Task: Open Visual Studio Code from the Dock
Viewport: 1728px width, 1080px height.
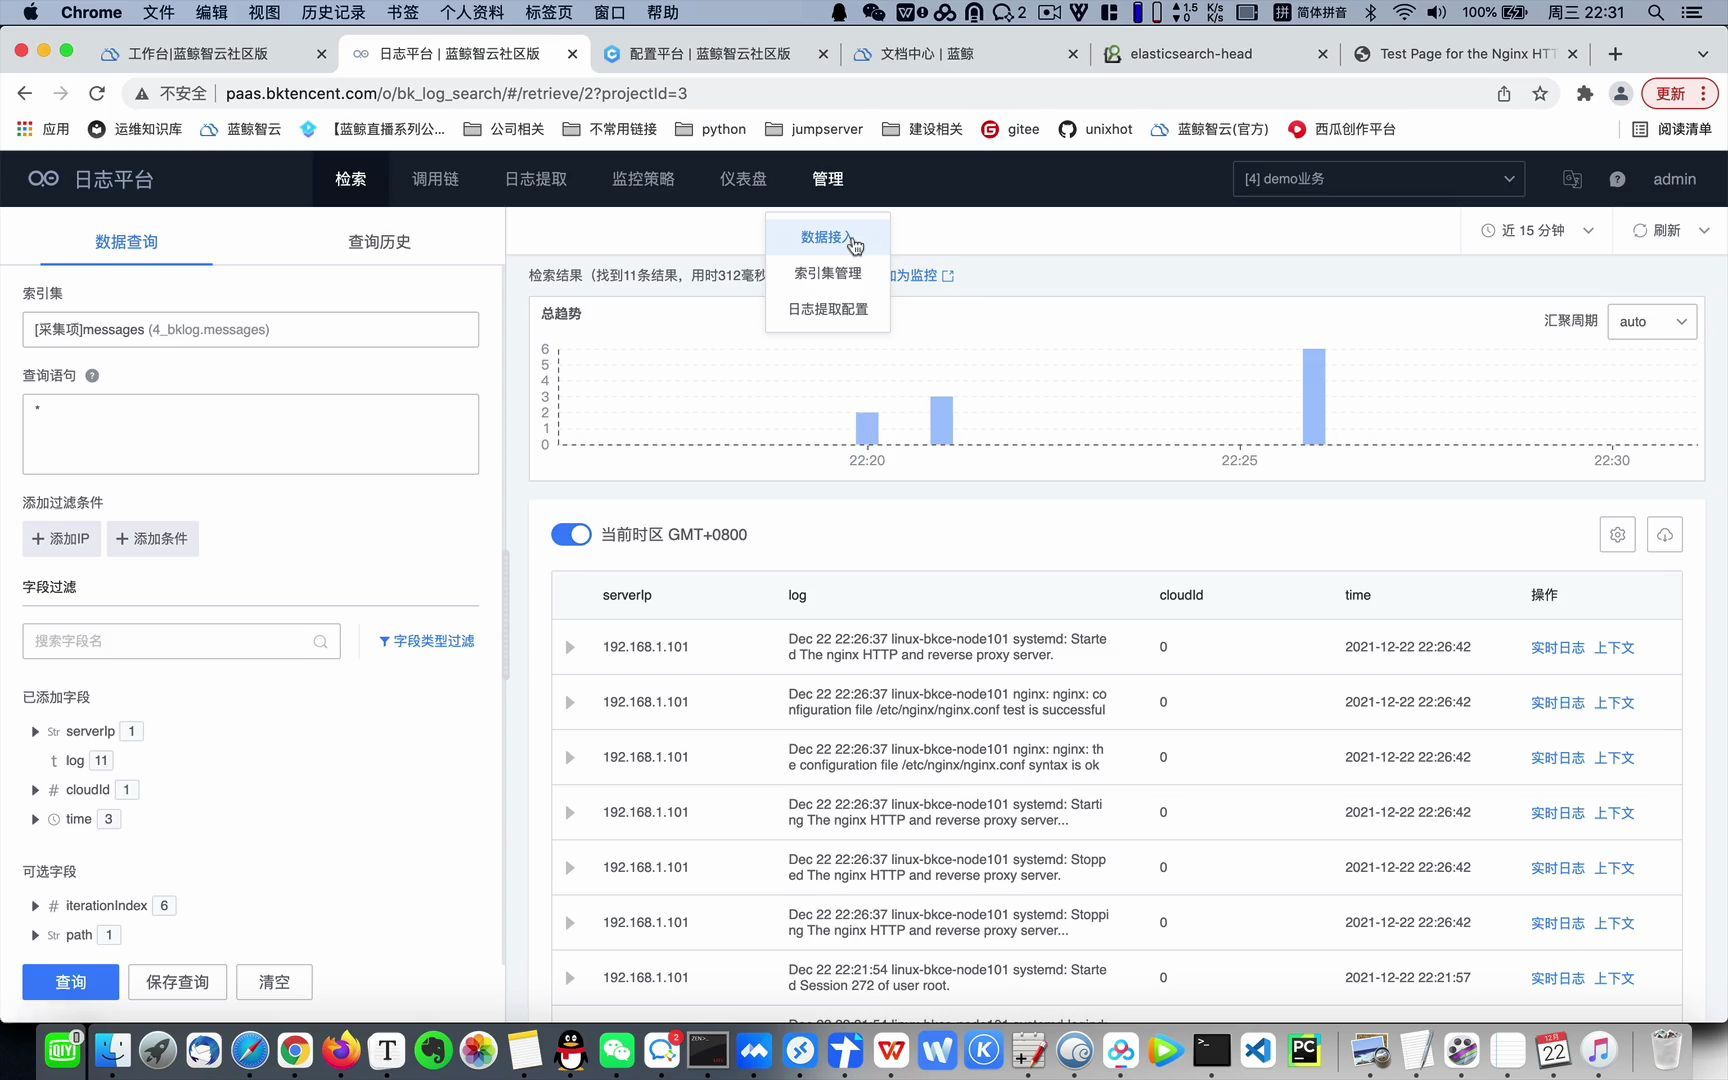Action: (x=1258, y=1050)
